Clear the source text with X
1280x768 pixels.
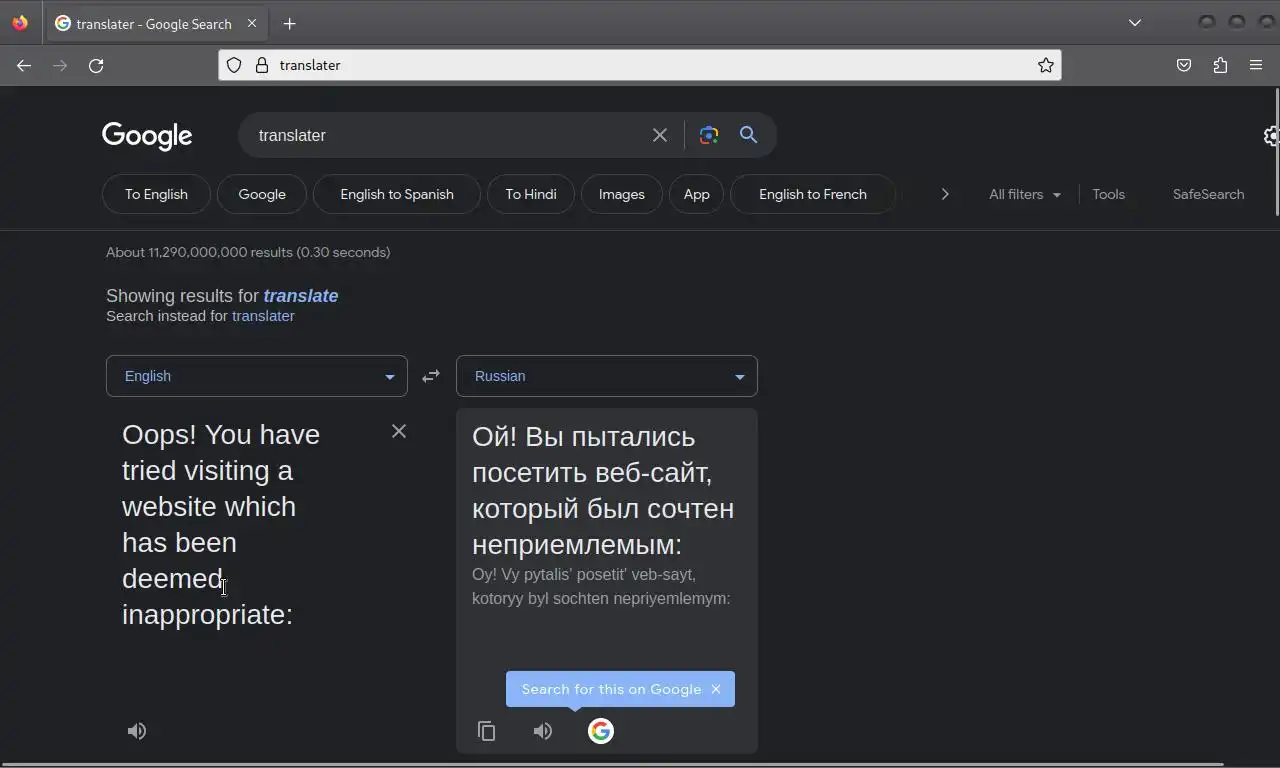point(399,431)
